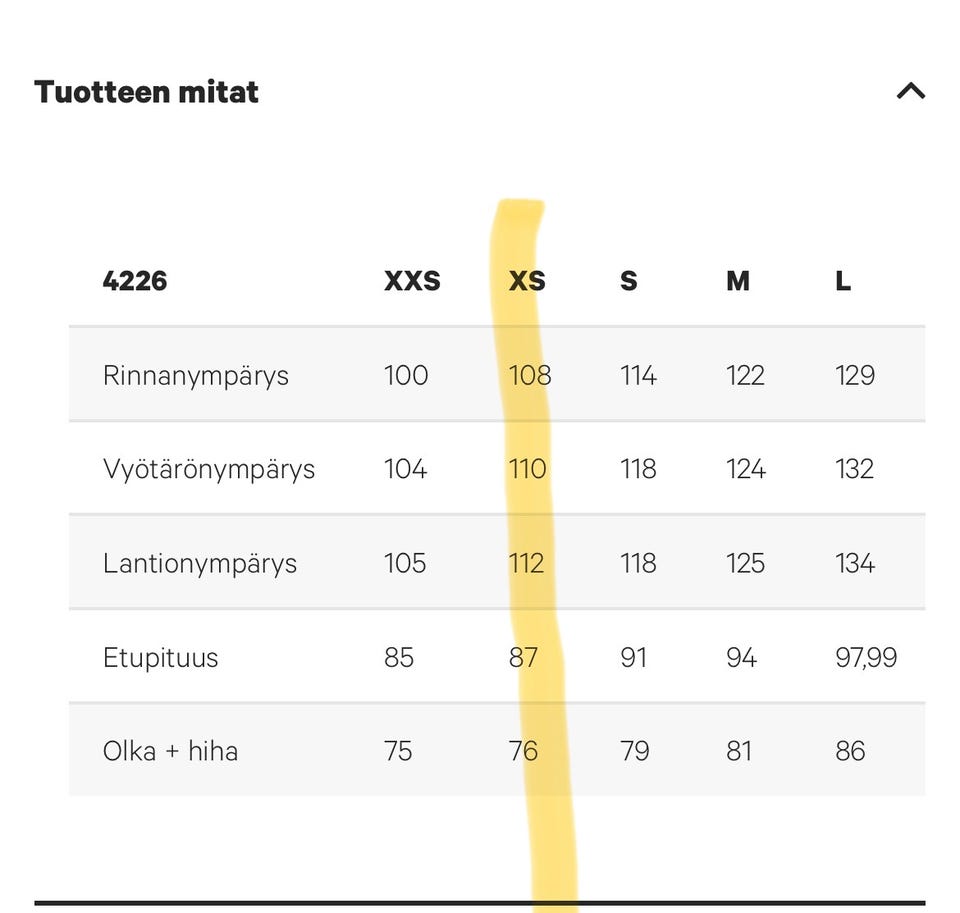
Task: Click XXS Rinnanympärys value 100
Action: (406, 376)
